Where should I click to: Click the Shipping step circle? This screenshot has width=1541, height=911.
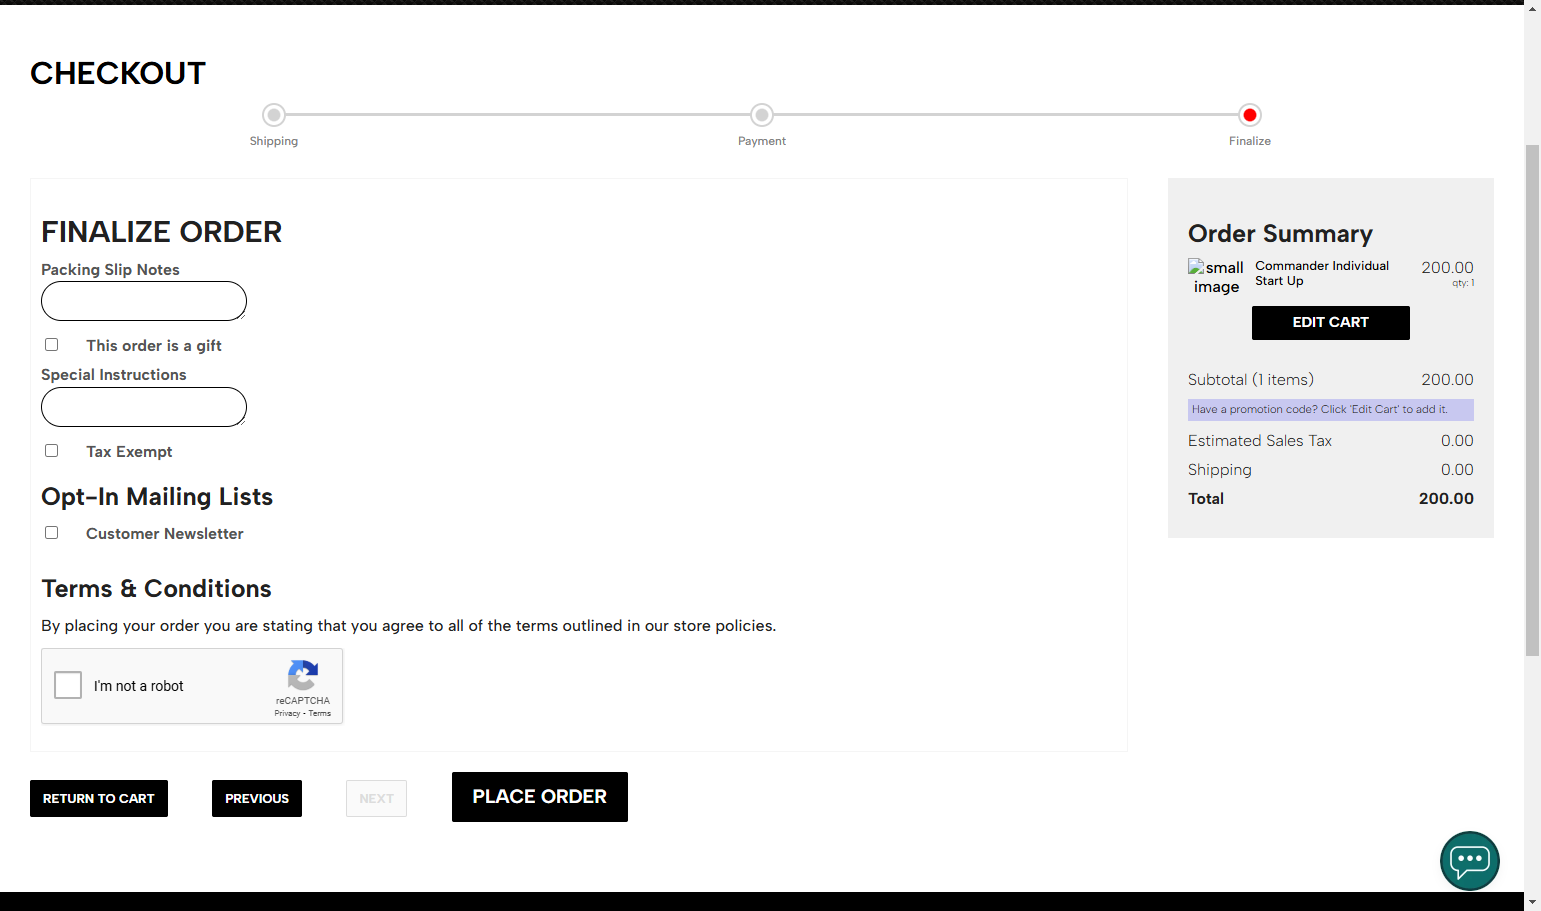pyautogui.click(x=274, y=115)
